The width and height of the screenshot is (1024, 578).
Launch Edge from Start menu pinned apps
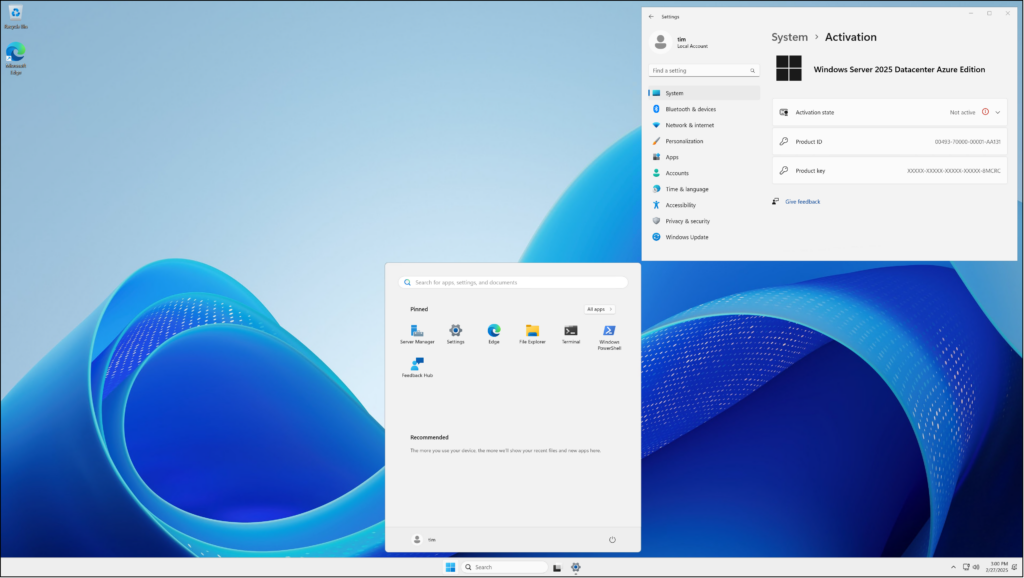[494, 334]
